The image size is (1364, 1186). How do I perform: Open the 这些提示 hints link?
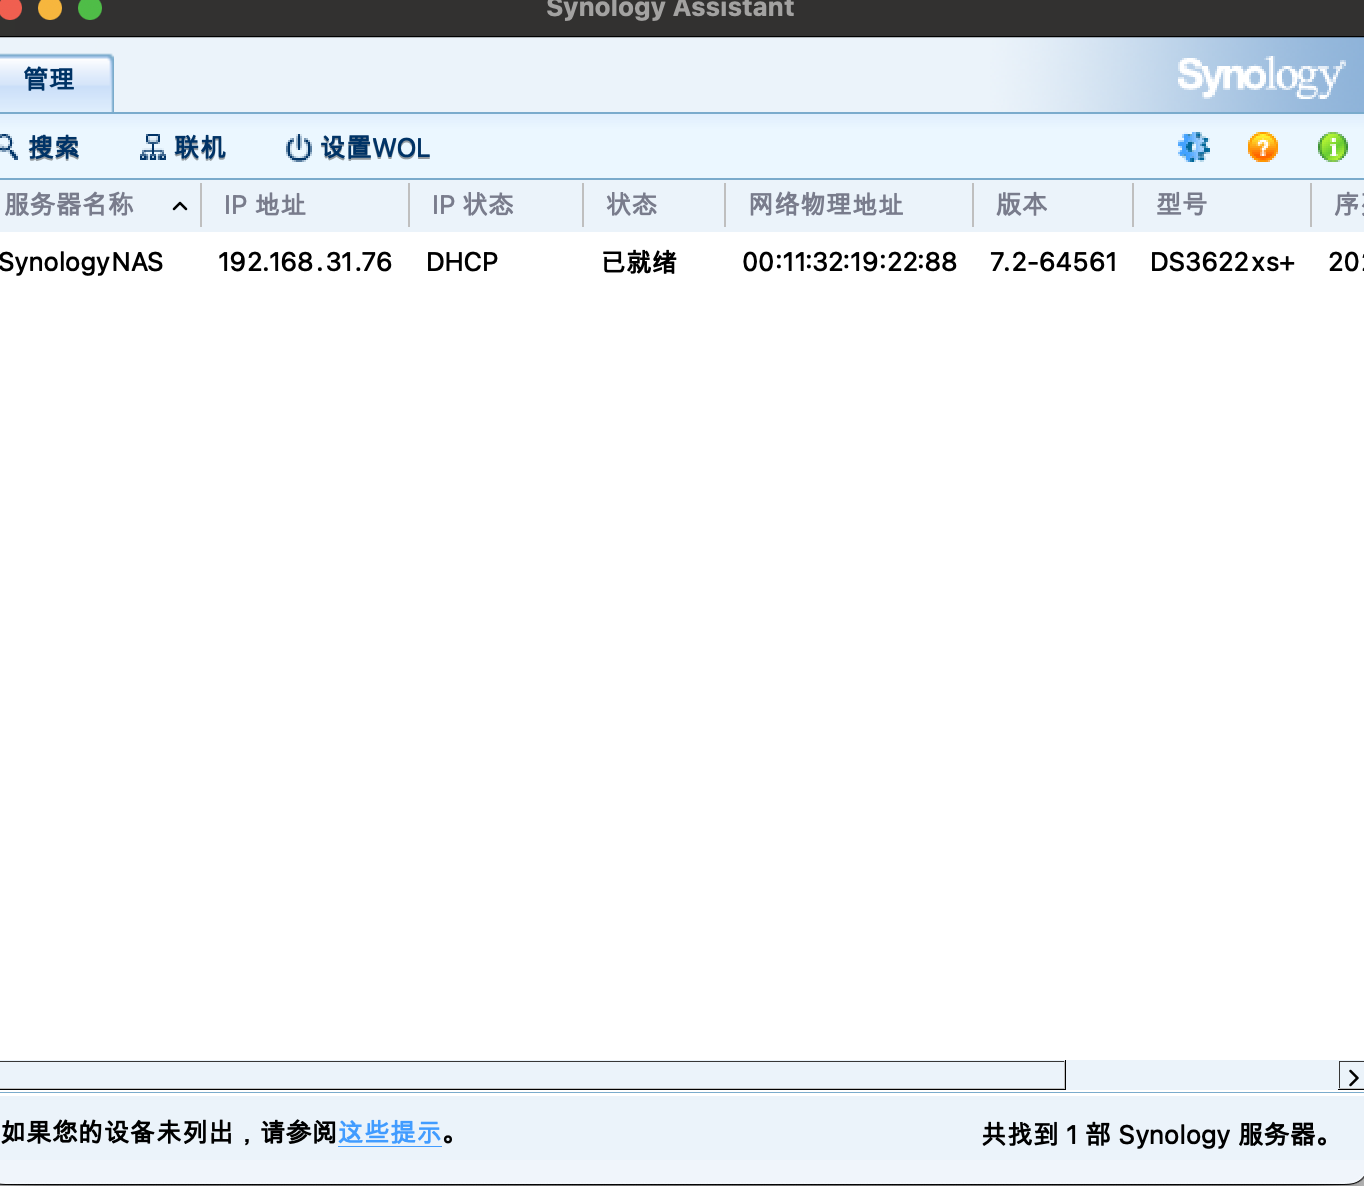390,1133
